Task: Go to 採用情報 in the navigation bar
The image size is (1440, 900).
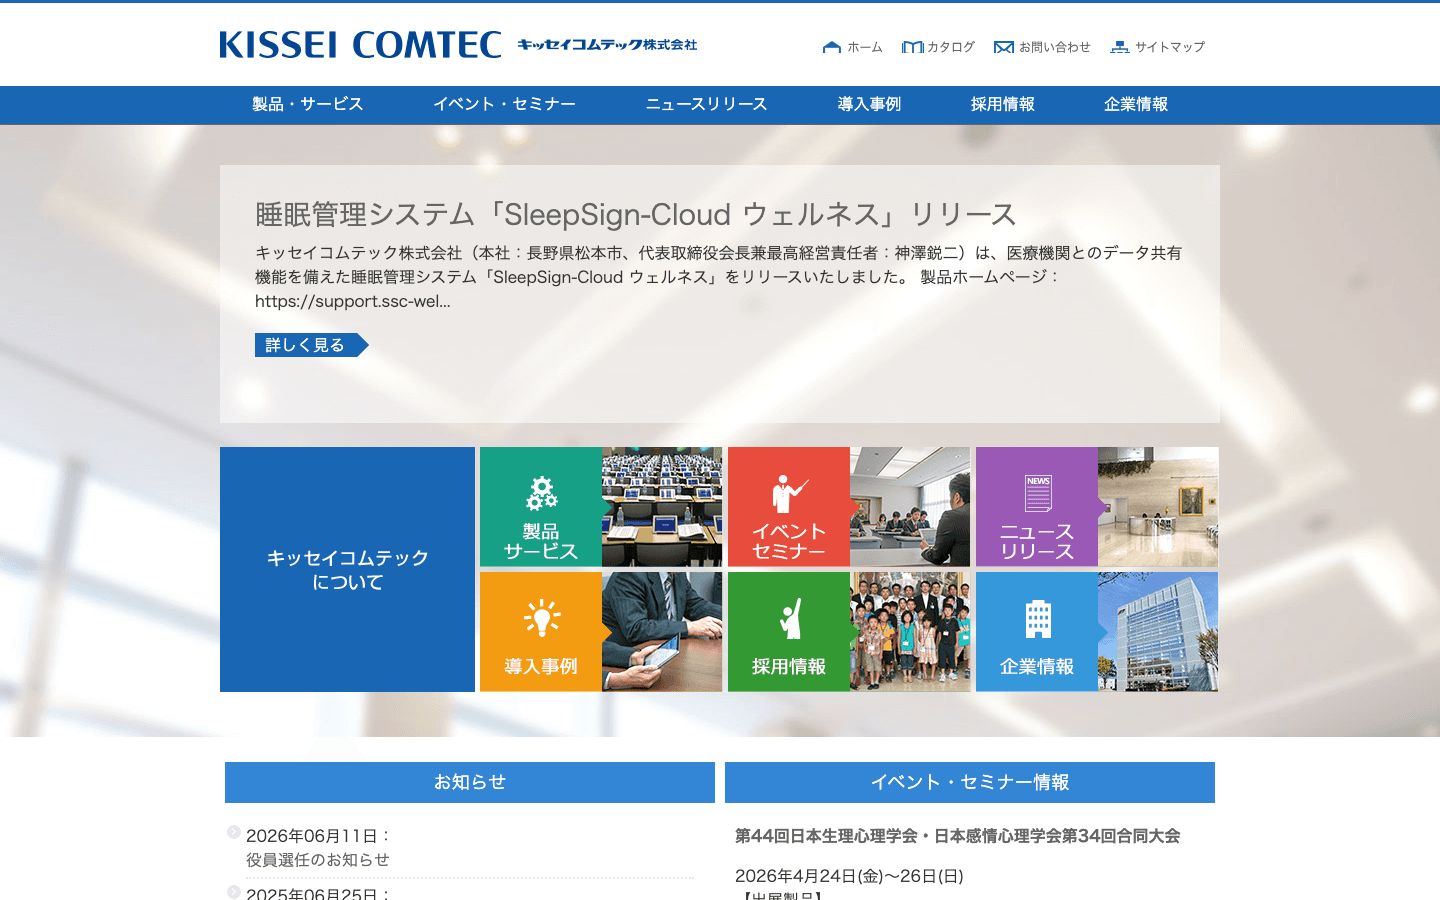Action: [x=1002, y=104]
